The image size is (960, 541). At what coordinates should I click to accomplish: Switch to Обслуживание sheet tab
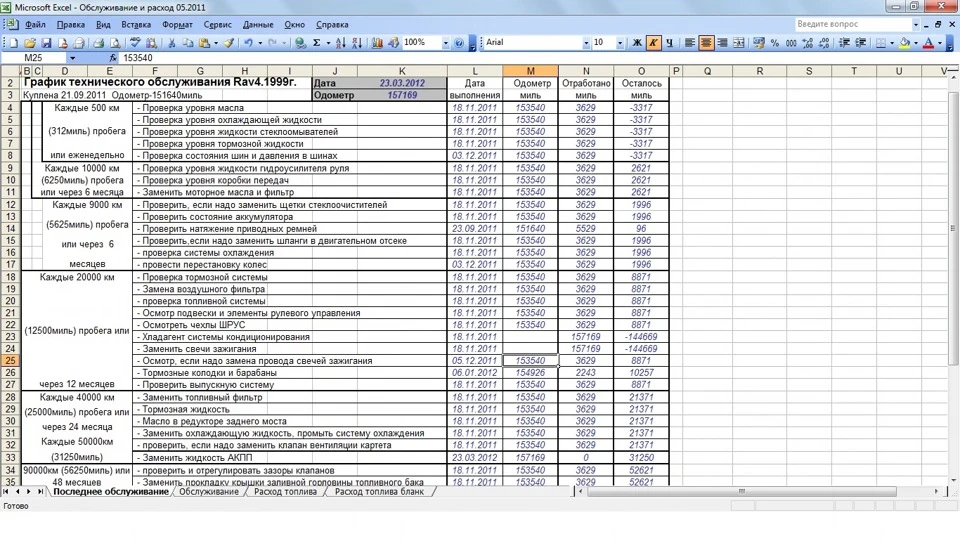coord(209,491)
